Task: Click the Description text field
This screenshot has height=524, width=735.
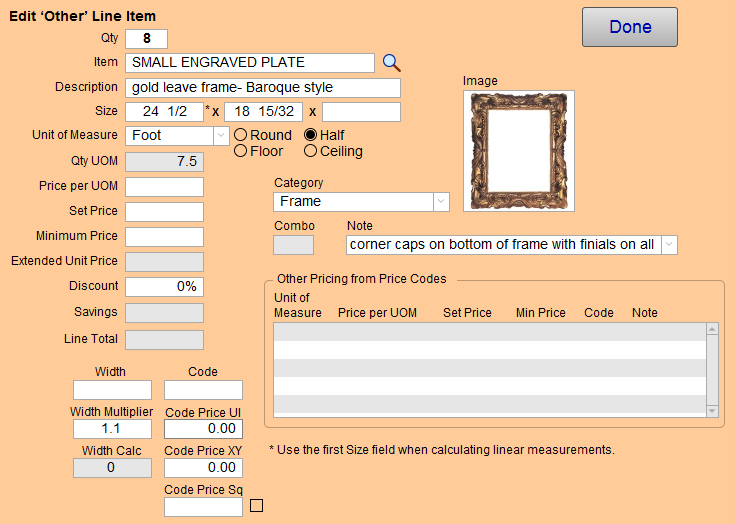Action: coord(262,87)
